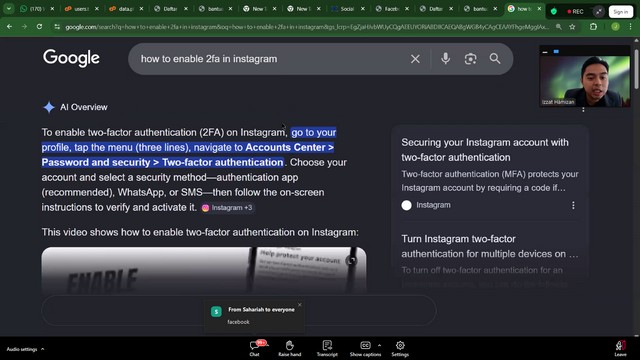Open the browser three-dot menu

(x=631, y=27)
